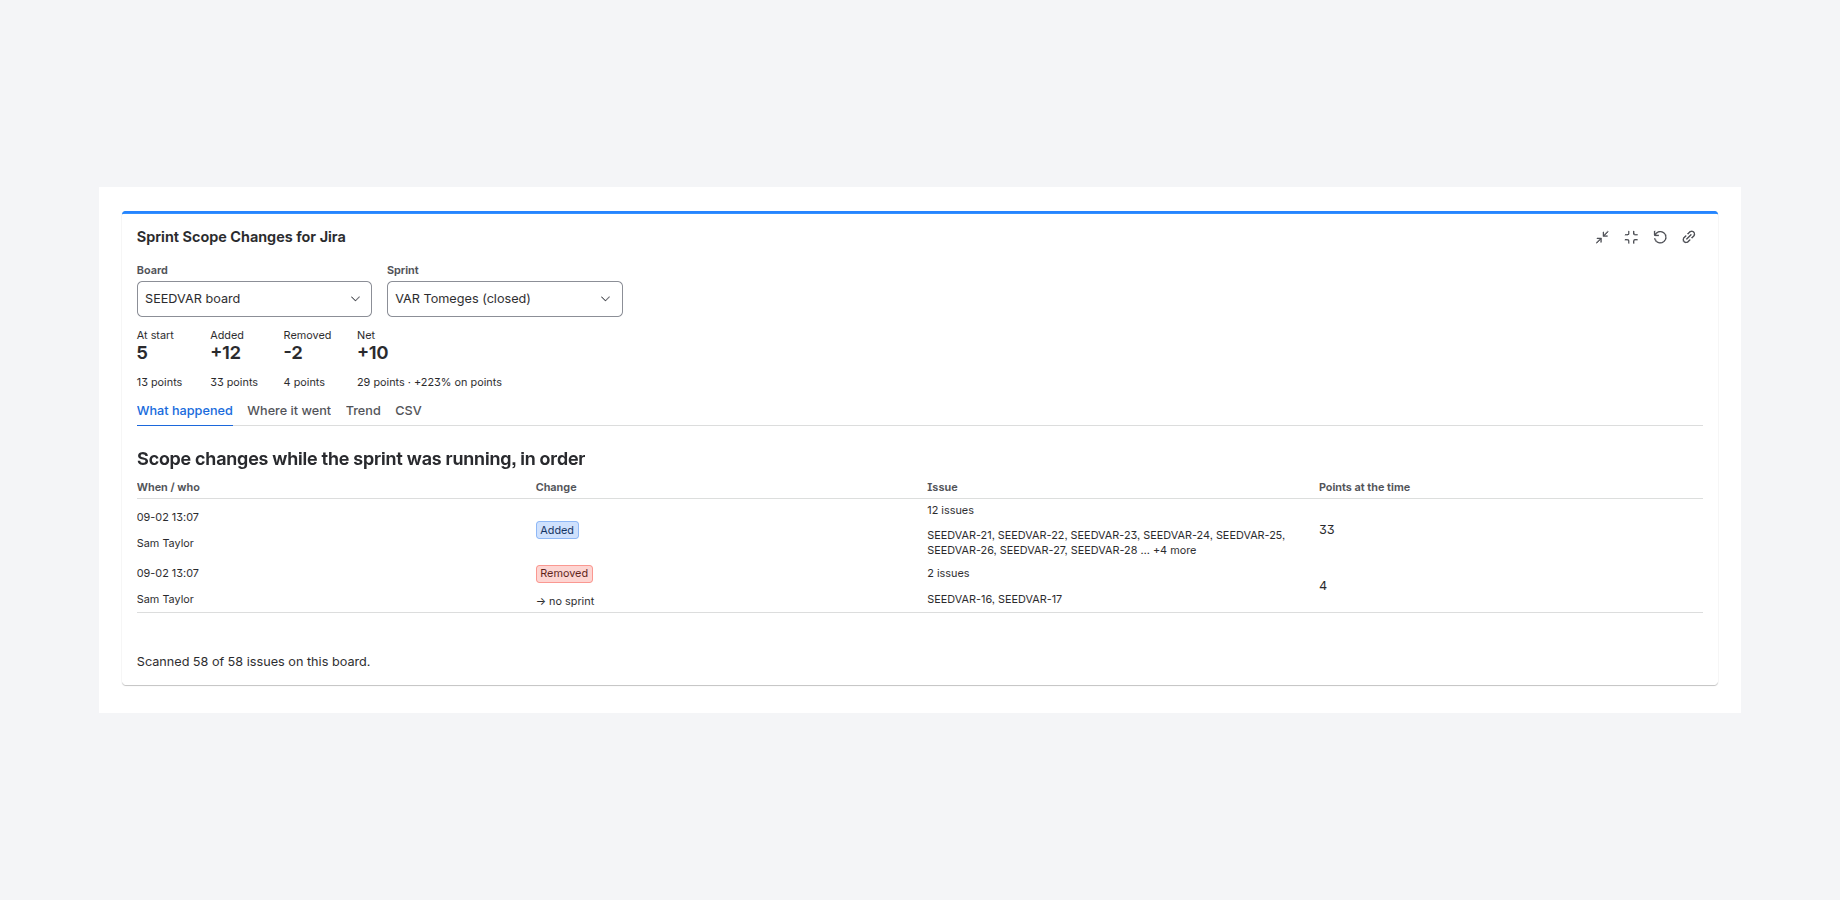Click the chevron in the Sprint selector
Viewport: 1840px width, 900px height.
tap(605, 299)
